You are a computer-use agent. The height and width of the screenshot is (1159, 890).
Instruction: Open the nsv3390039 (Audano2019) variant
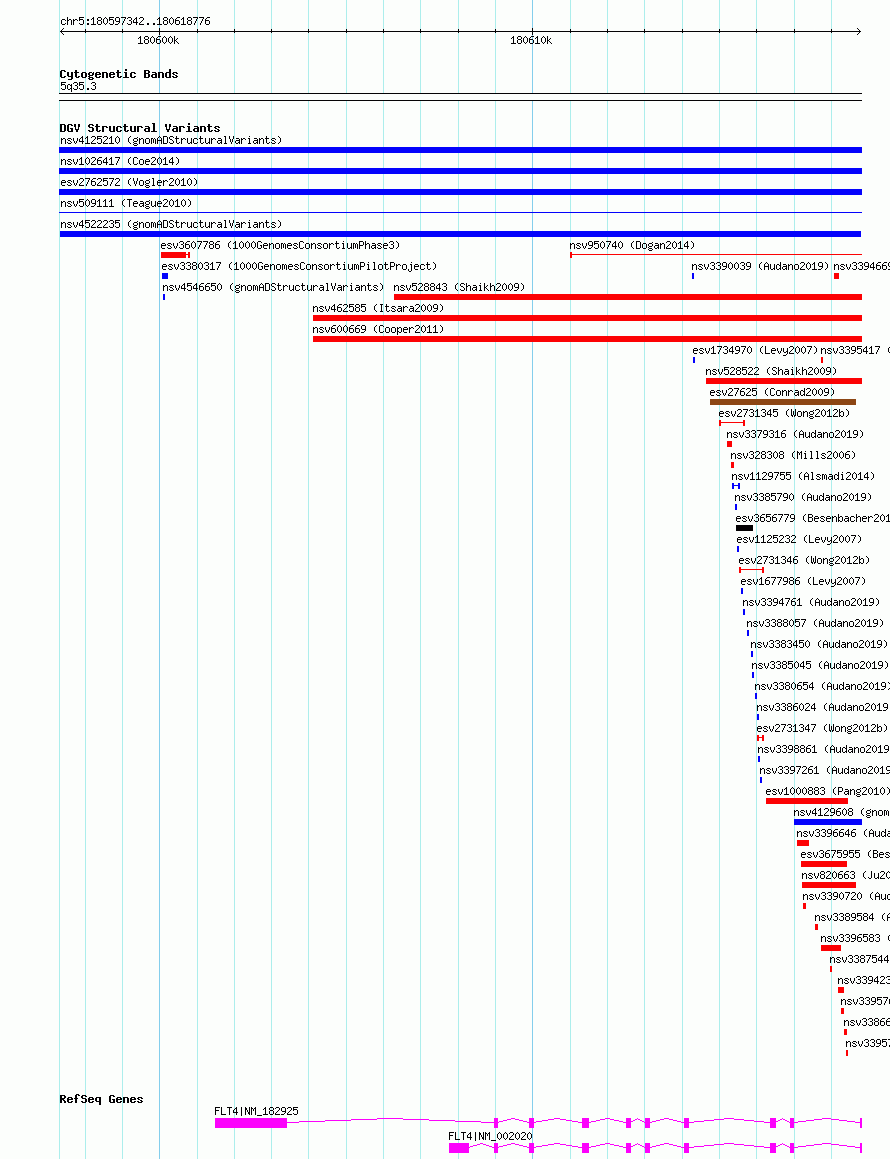click(x=760, y=266)
